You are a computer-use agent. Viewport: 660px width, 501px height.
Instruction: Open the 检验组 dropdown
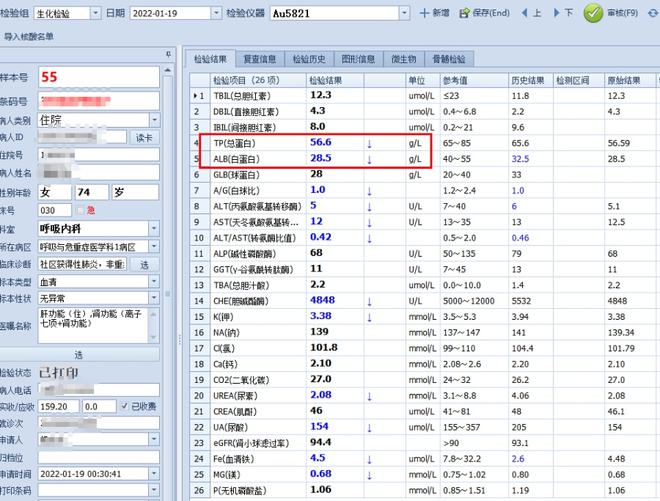(96, 13)
